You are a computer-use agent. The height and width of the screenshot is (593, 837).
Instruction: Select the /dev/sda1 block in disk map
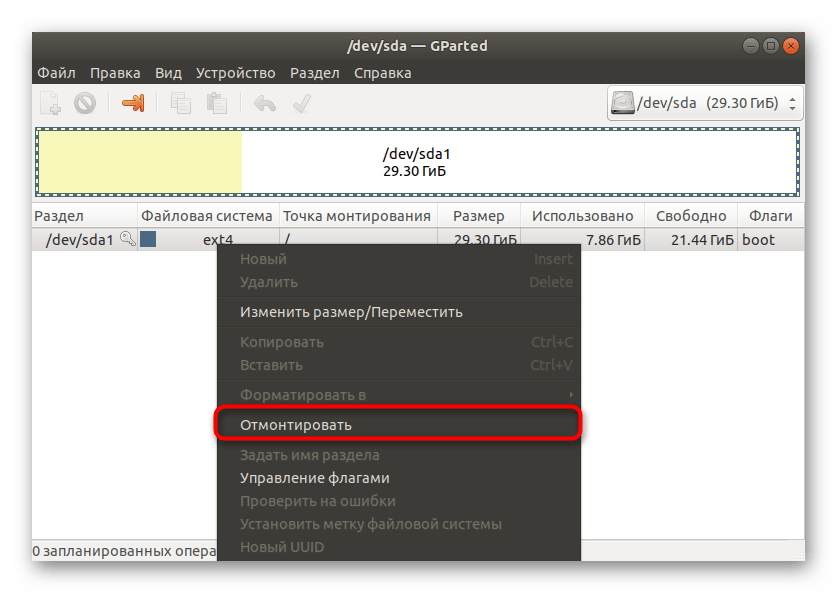click(x=417, y=162)
